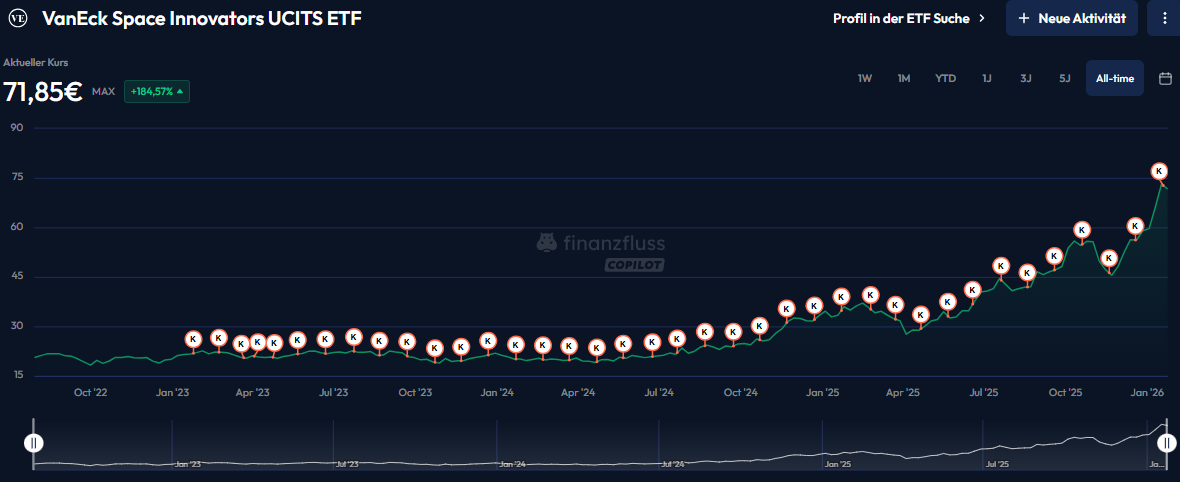Click the Neue Aktivität button

1072,18
